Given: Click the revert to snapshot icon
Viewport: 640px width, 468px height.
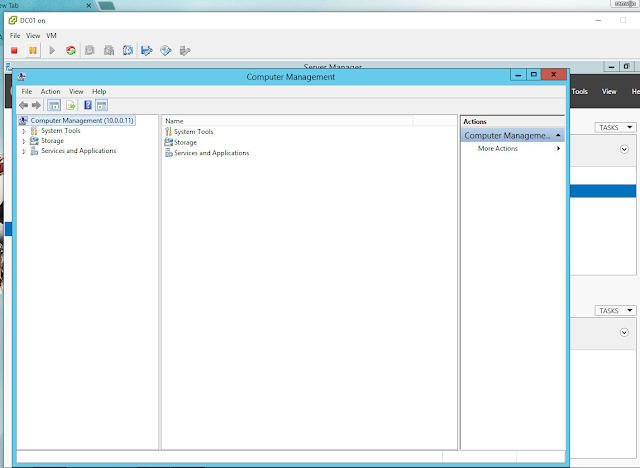Looking at the screenshot, I should click(109, 51).
